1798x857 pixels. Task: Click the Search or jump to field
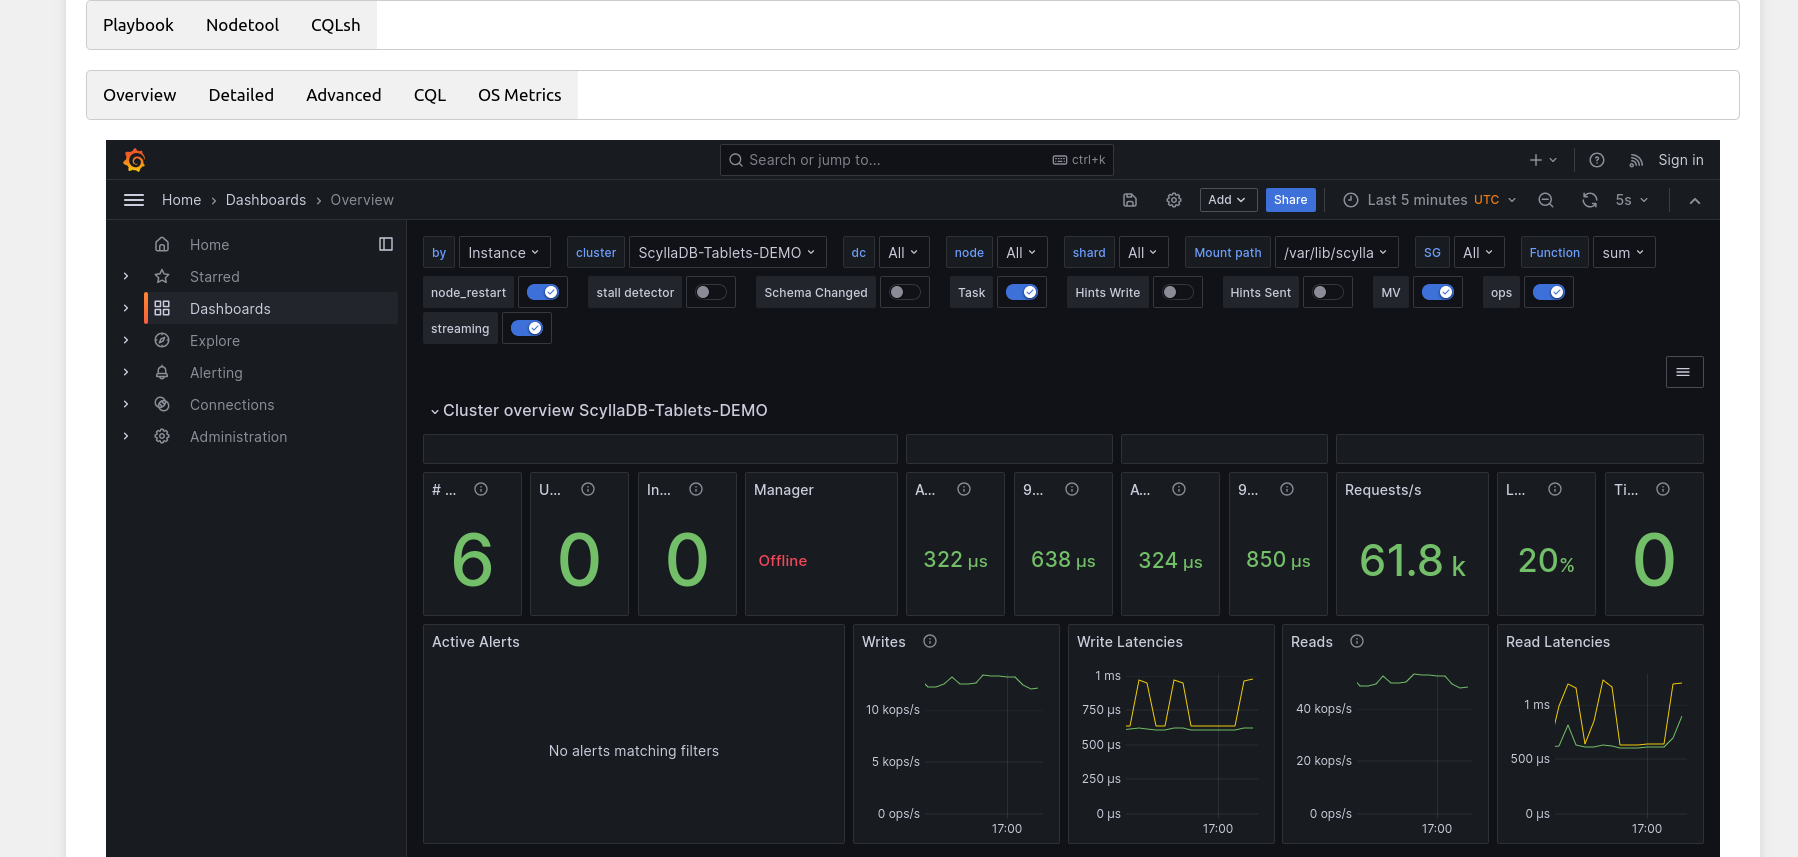point(916,160)
